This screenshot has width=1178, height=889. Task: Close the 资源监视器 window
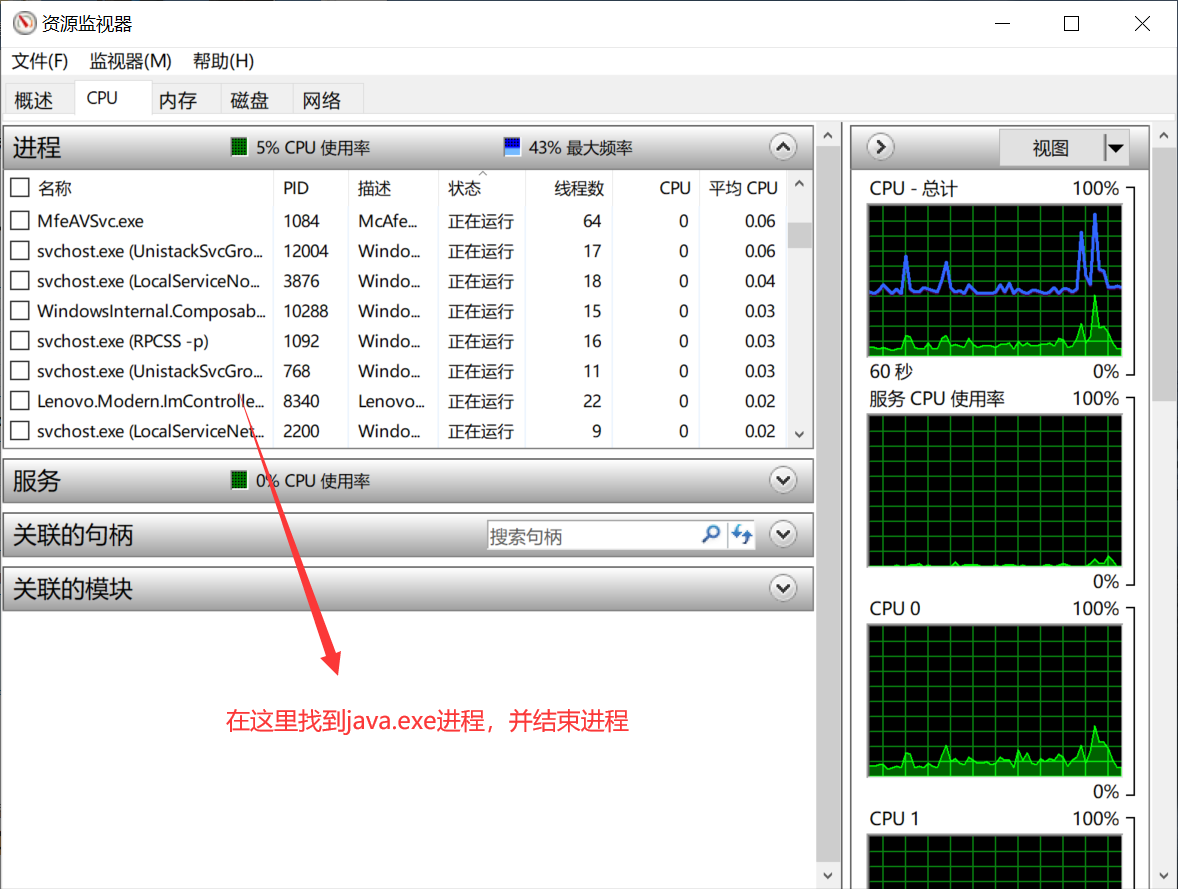point(1142,23)
